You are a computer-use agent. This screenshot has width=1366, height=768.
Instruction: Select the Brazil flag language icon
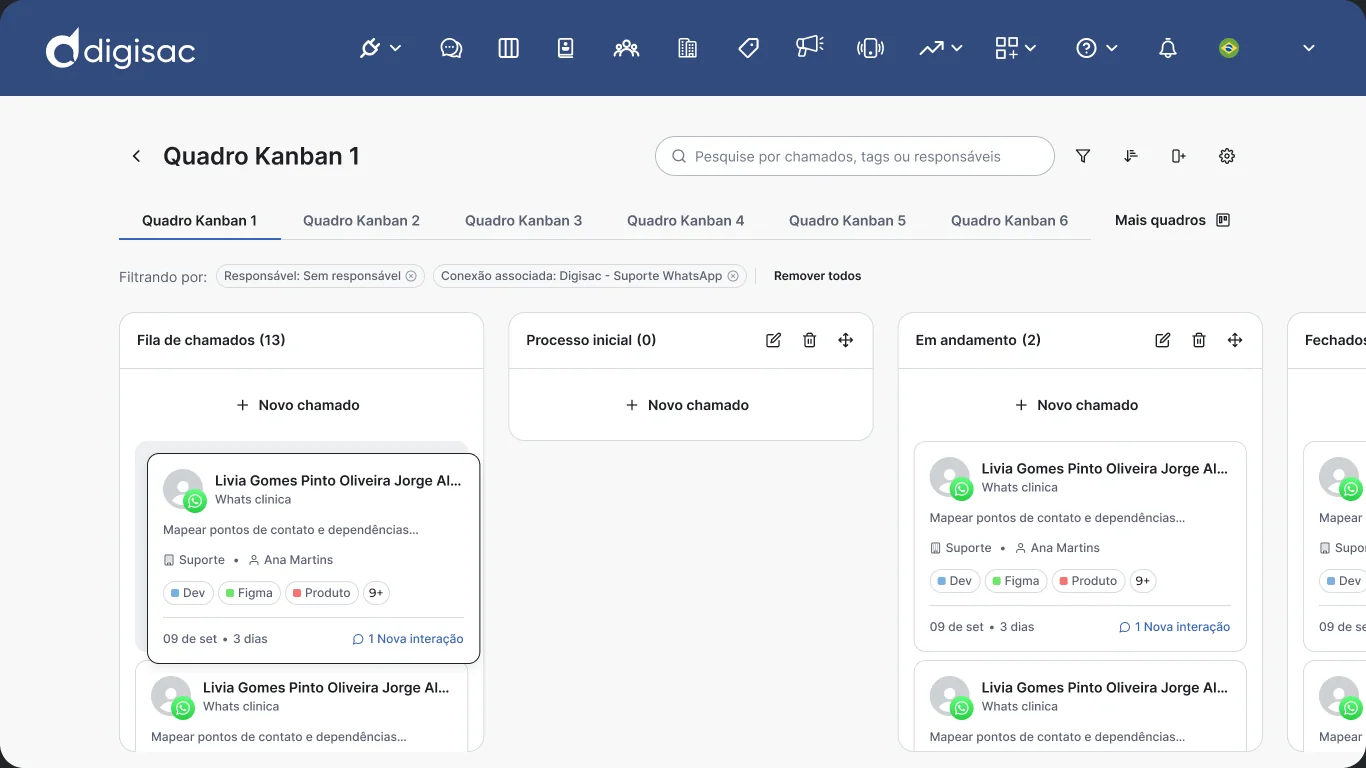(1229, 48)
